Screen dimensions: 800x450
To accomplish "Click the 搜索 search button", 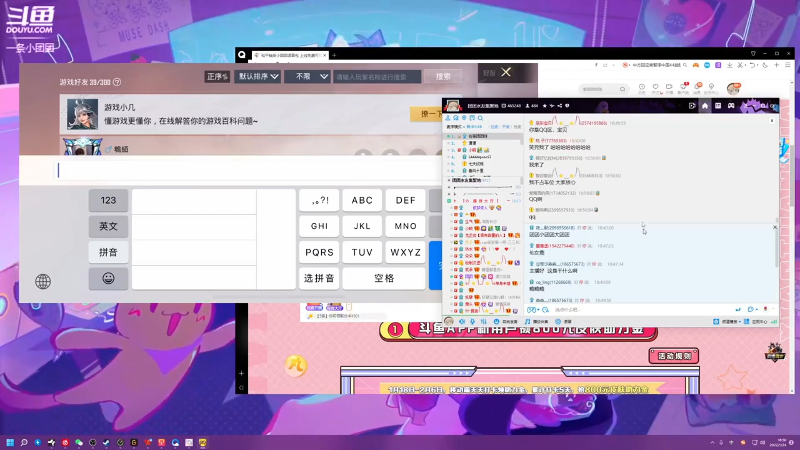I will 443,77.
